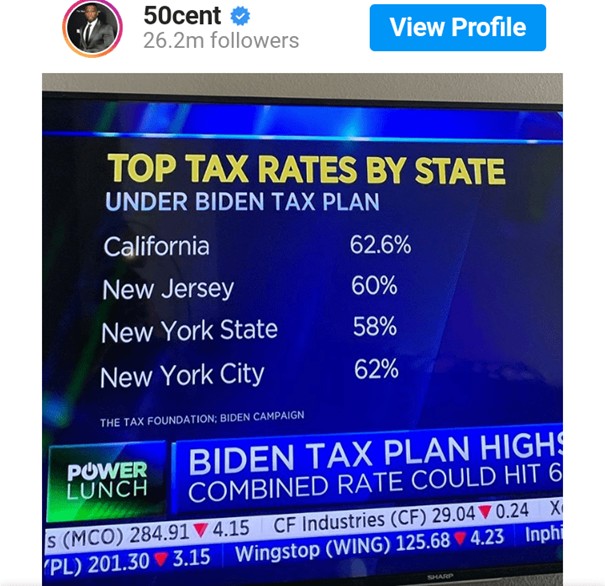
Task: Open the 50cent username link
Action: [181, 16]
